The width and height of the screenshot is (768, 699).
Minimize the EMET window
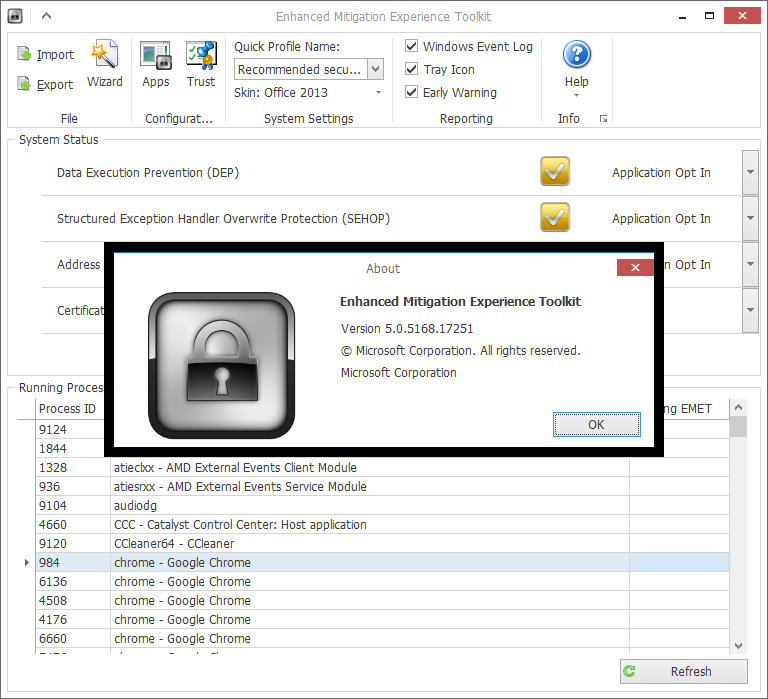point(682,16)
